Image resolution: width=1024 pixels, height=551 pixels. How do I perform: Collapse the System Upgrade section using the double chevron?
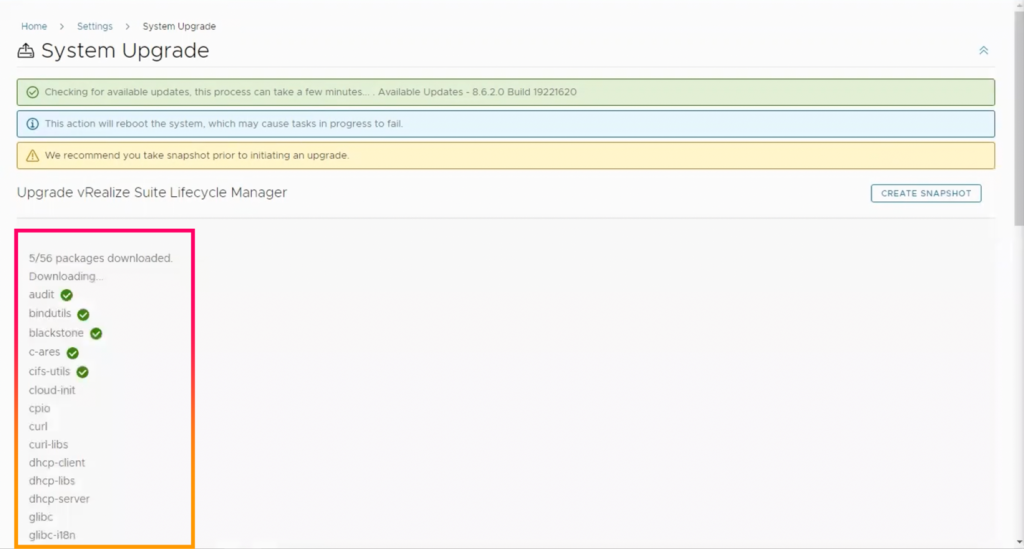tap(984, 50)
